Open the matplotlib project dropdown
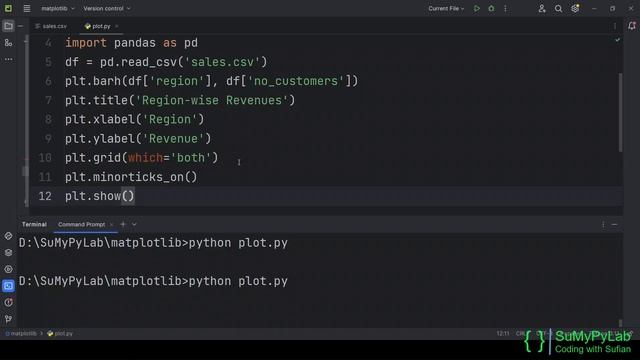Screen dimensions: 640x360 58,8
